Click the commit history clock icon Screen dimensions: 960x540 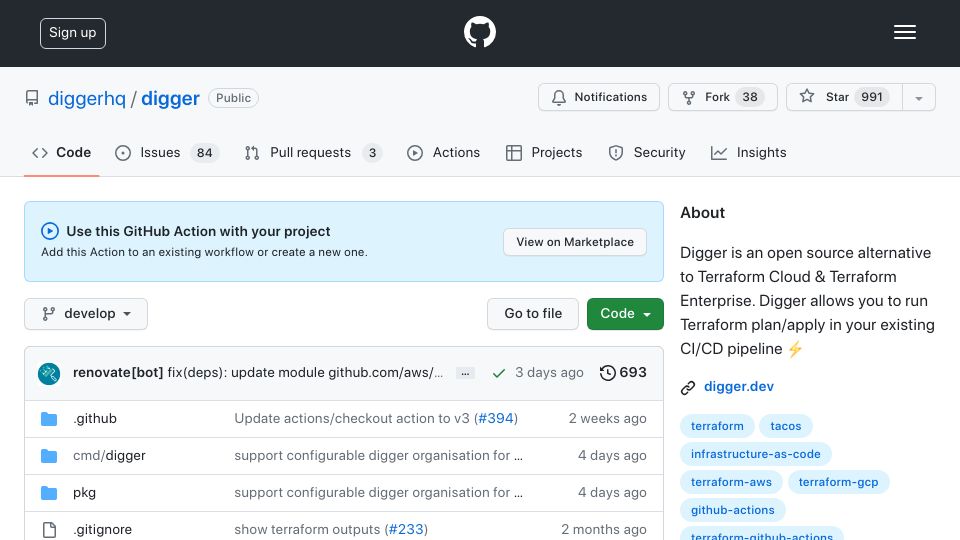tap(607, 373)
